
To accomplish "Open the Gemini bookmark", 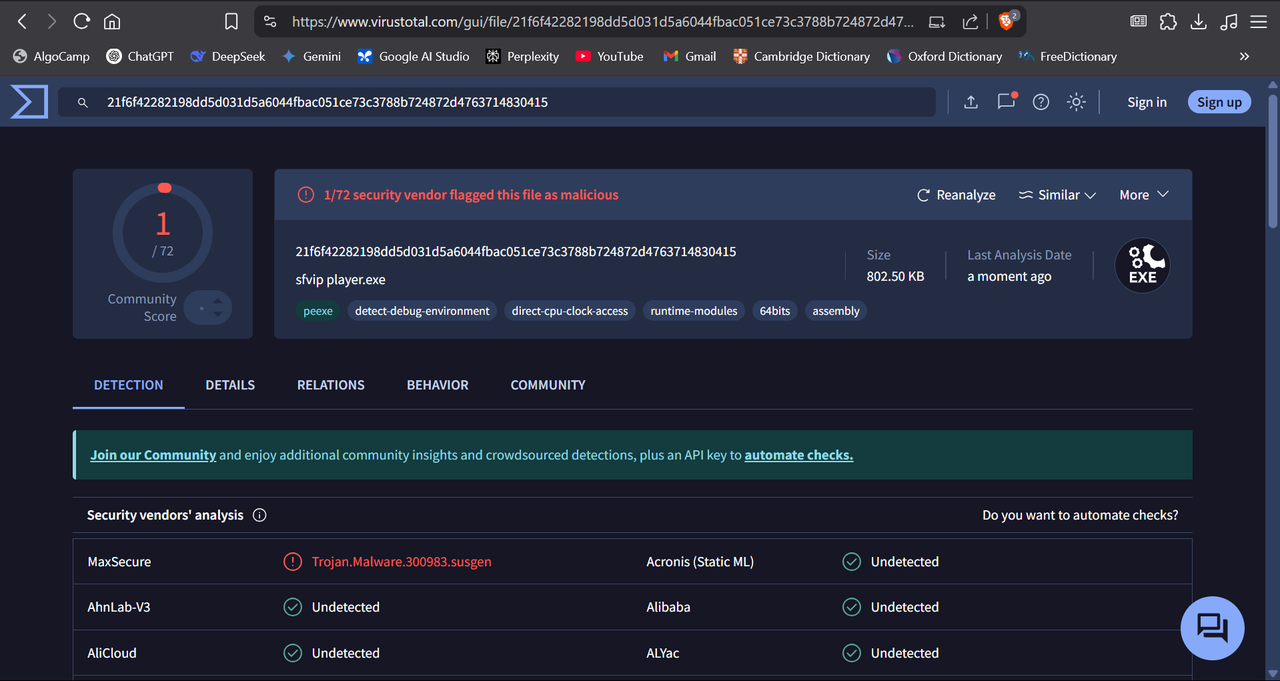I will 311,57.
